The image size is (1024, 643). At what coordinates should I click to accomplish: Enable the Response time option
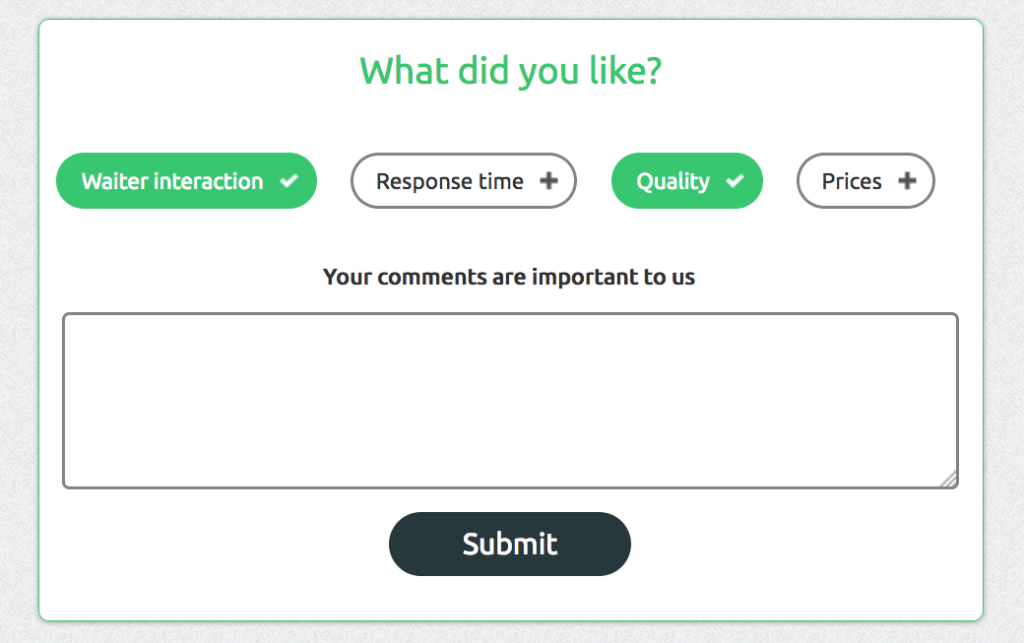click(463, 181)
